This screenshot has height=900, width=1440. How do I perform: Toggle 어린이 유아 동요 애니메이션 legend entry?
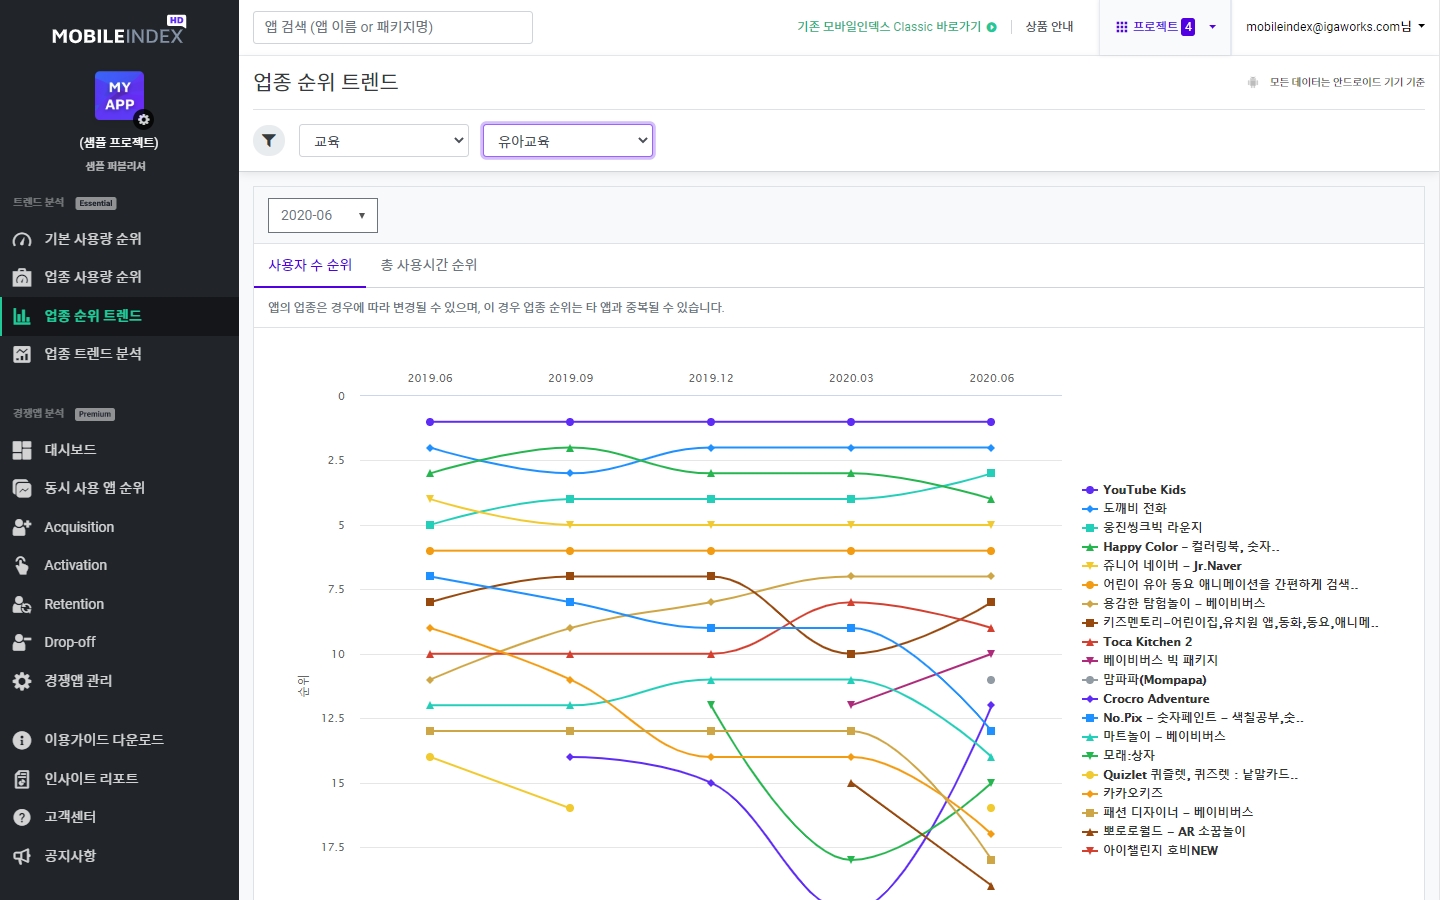tap(1220, 584)
